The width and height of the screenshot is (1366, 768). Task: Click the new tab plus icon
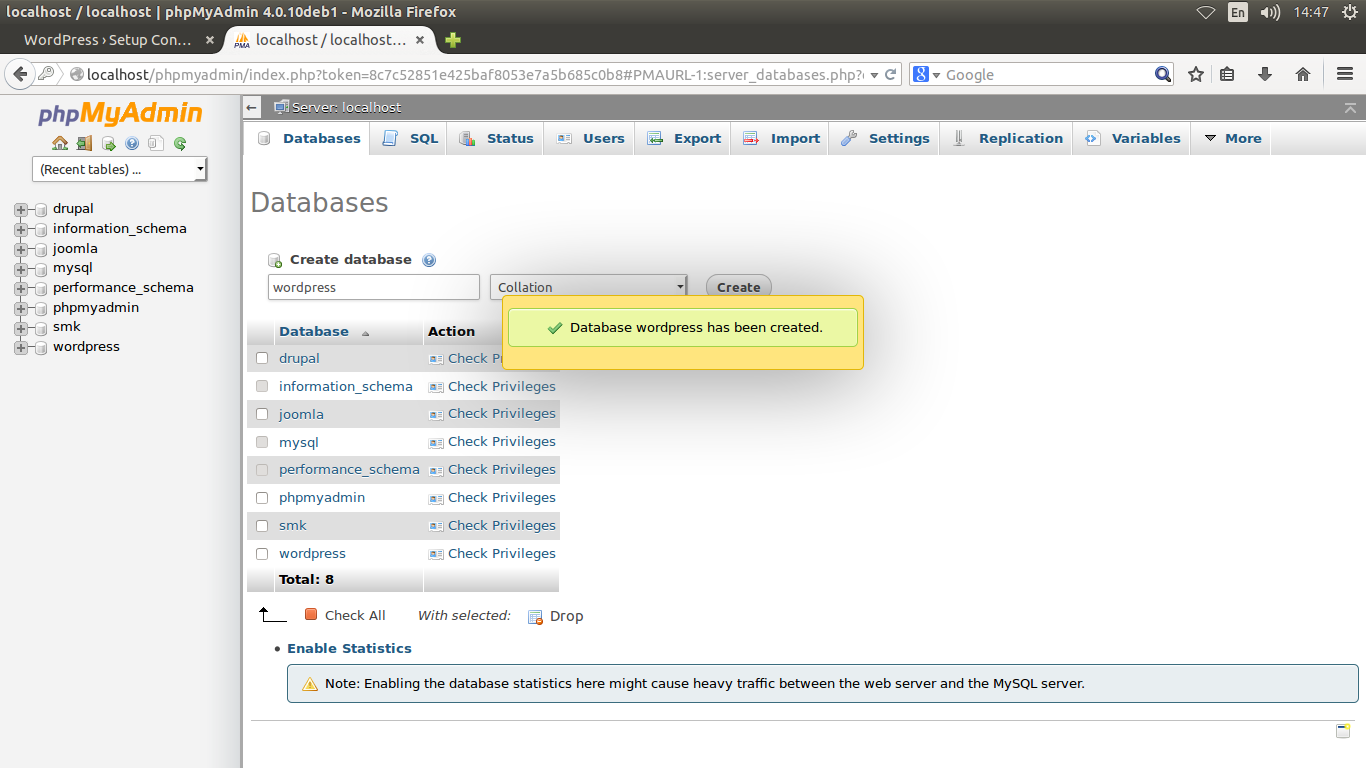pyautogui.click(x=453, y=40)
